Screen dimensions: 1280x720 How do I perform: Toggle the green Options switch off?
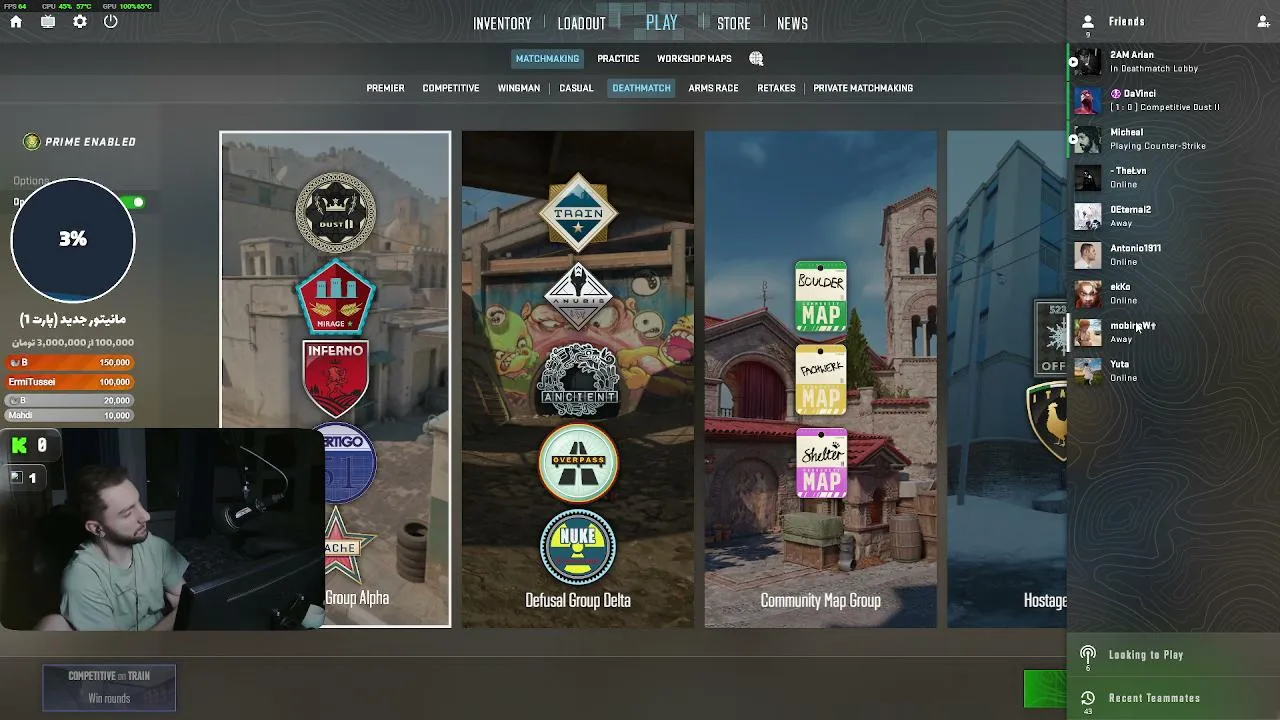tap(134, 202)
